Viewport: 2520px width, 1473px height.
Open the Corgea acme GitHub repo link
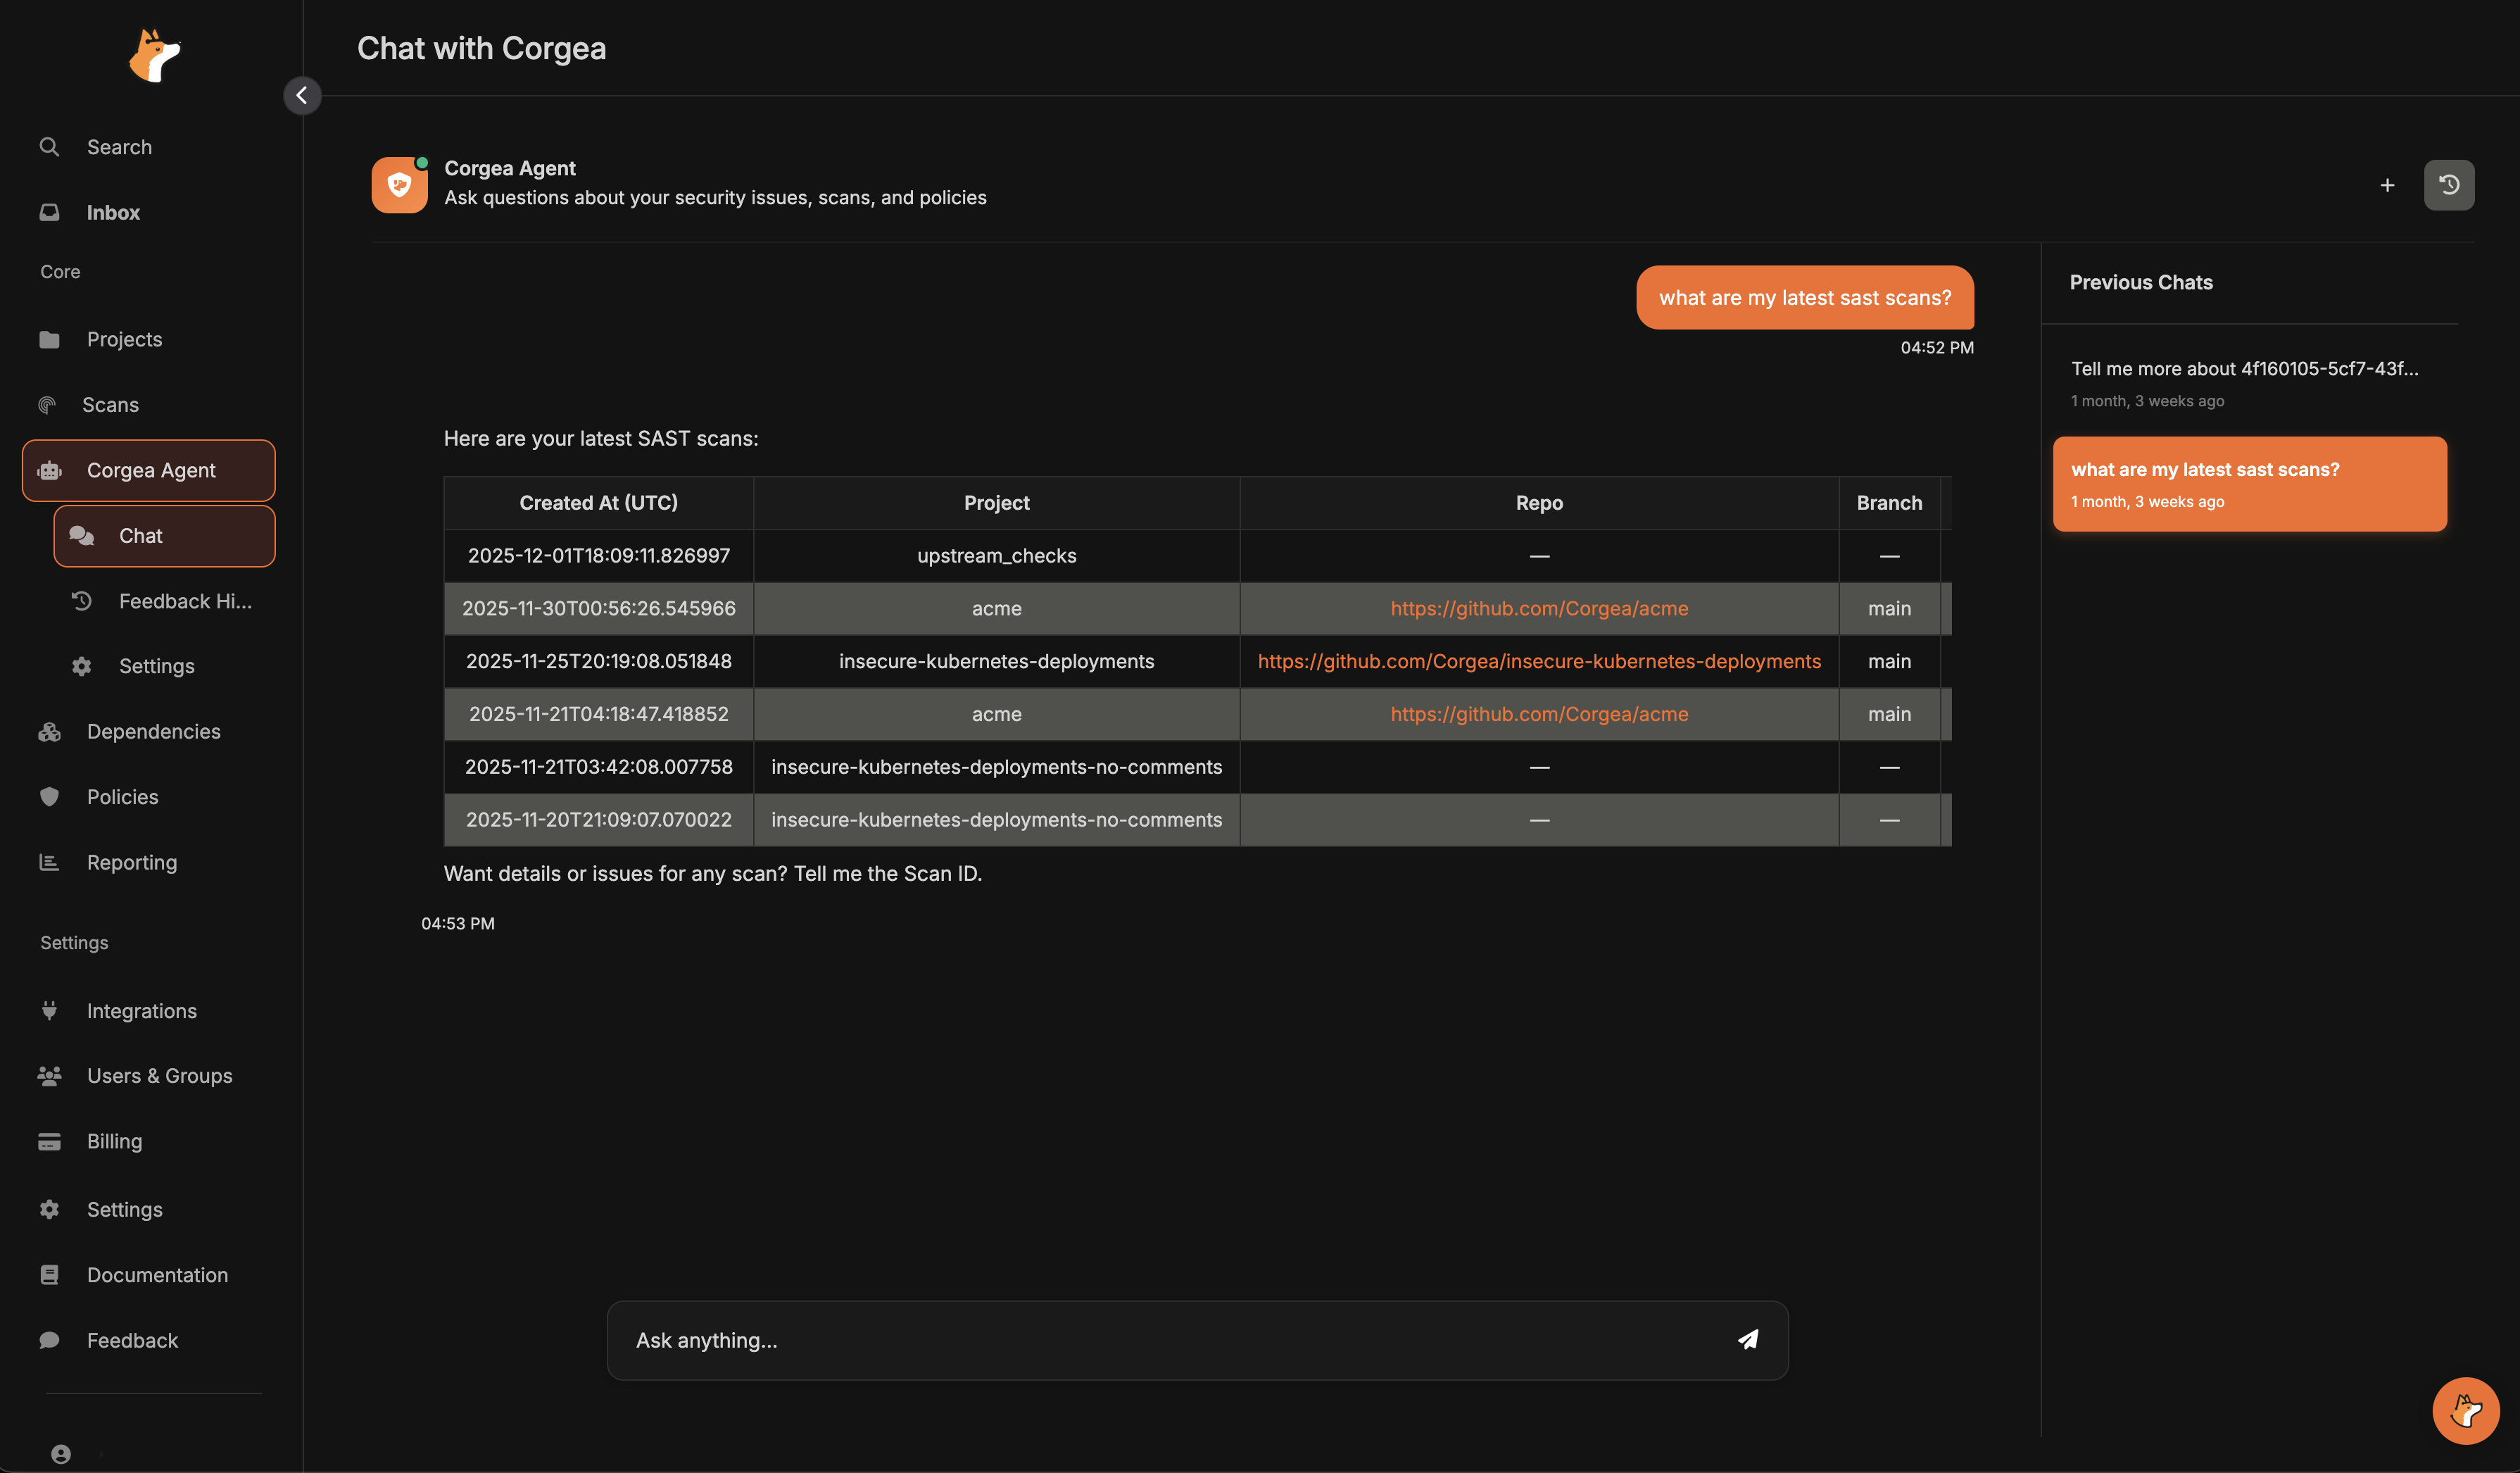point(1538,608)
